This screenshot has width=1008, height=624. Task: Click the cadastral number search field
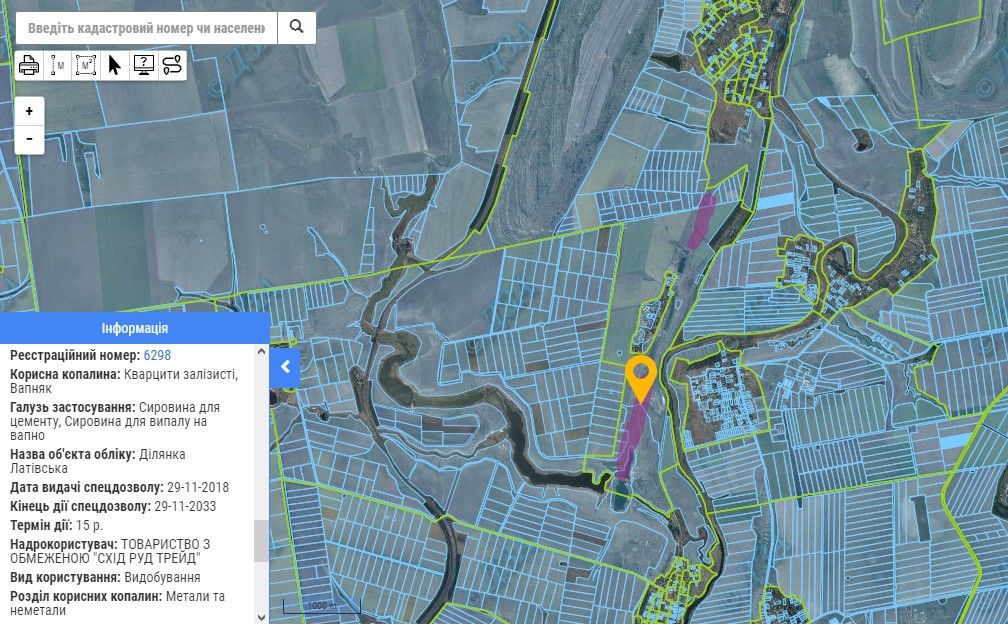[146, 28]
